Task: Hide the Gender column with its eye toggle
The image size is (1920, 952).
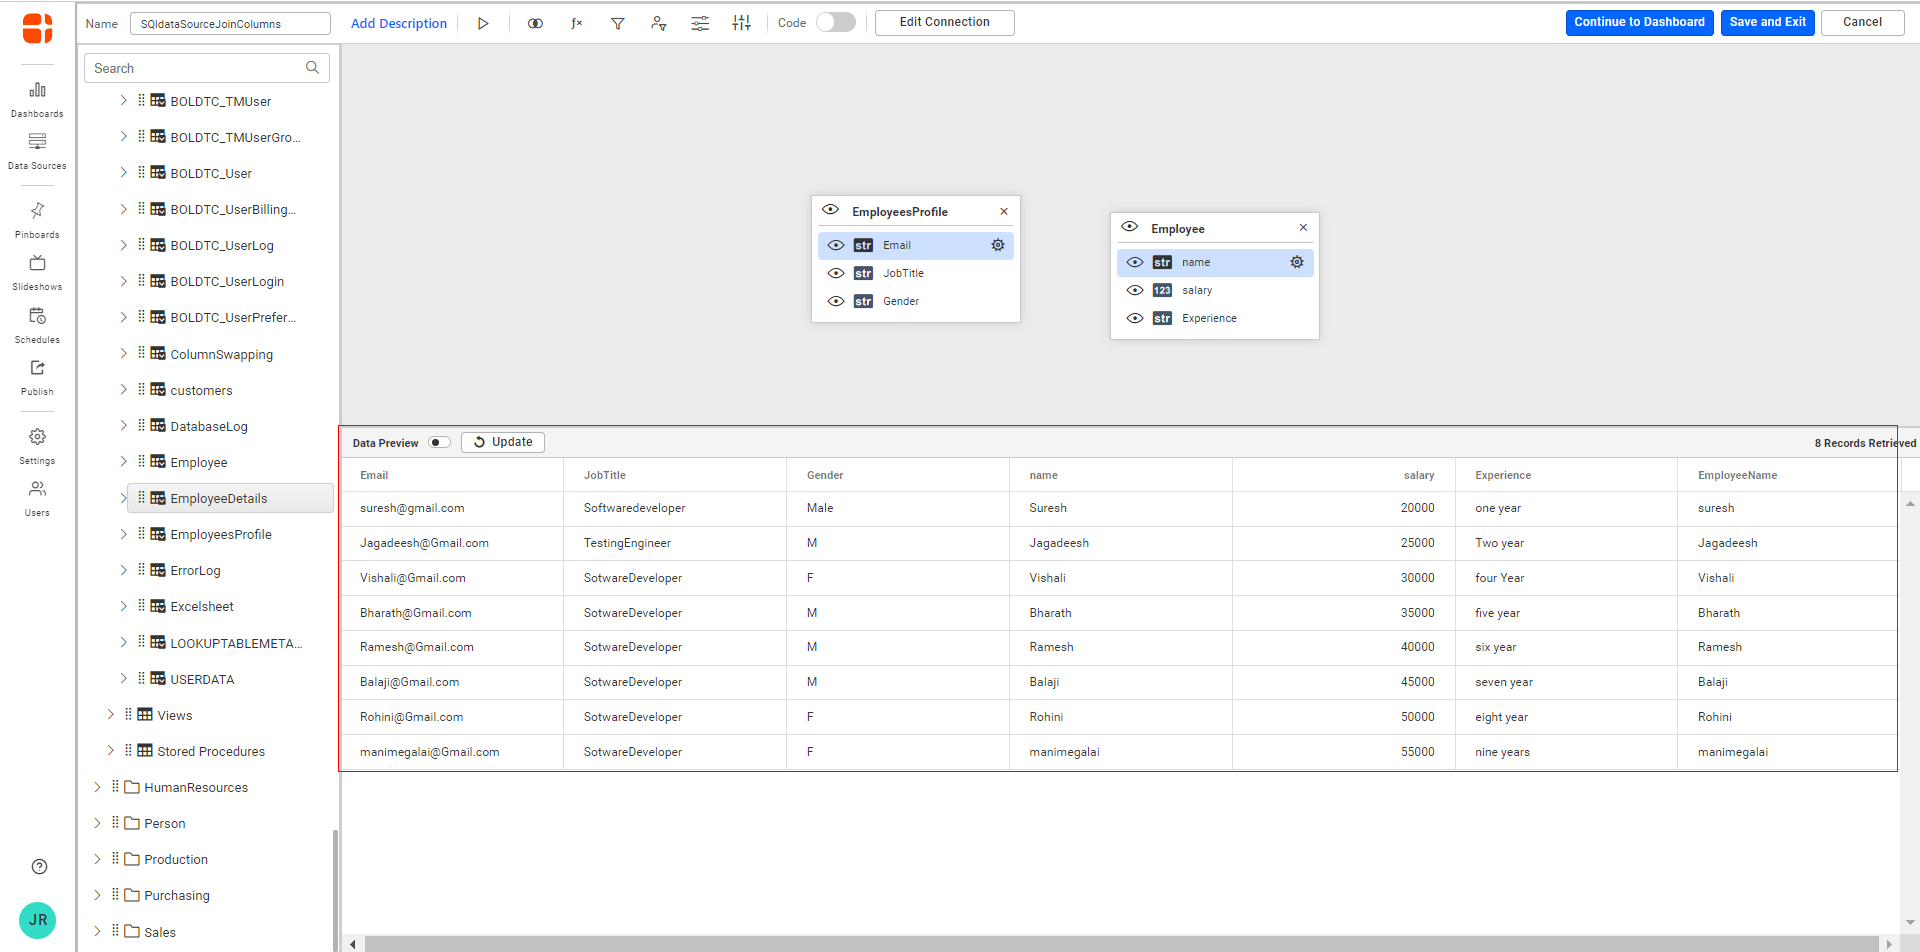Action: (837, 301)
